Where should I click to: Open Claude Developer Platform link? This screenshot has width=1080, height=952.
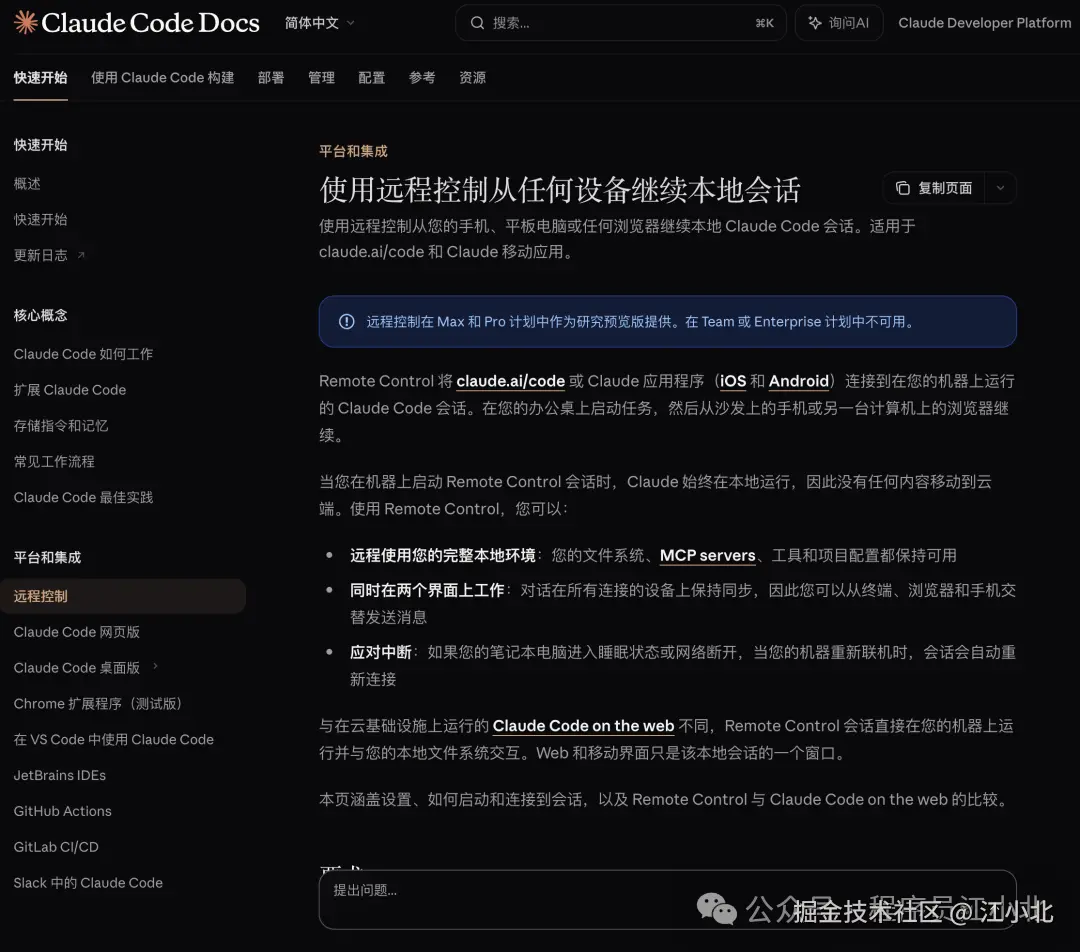click(984, 23)
